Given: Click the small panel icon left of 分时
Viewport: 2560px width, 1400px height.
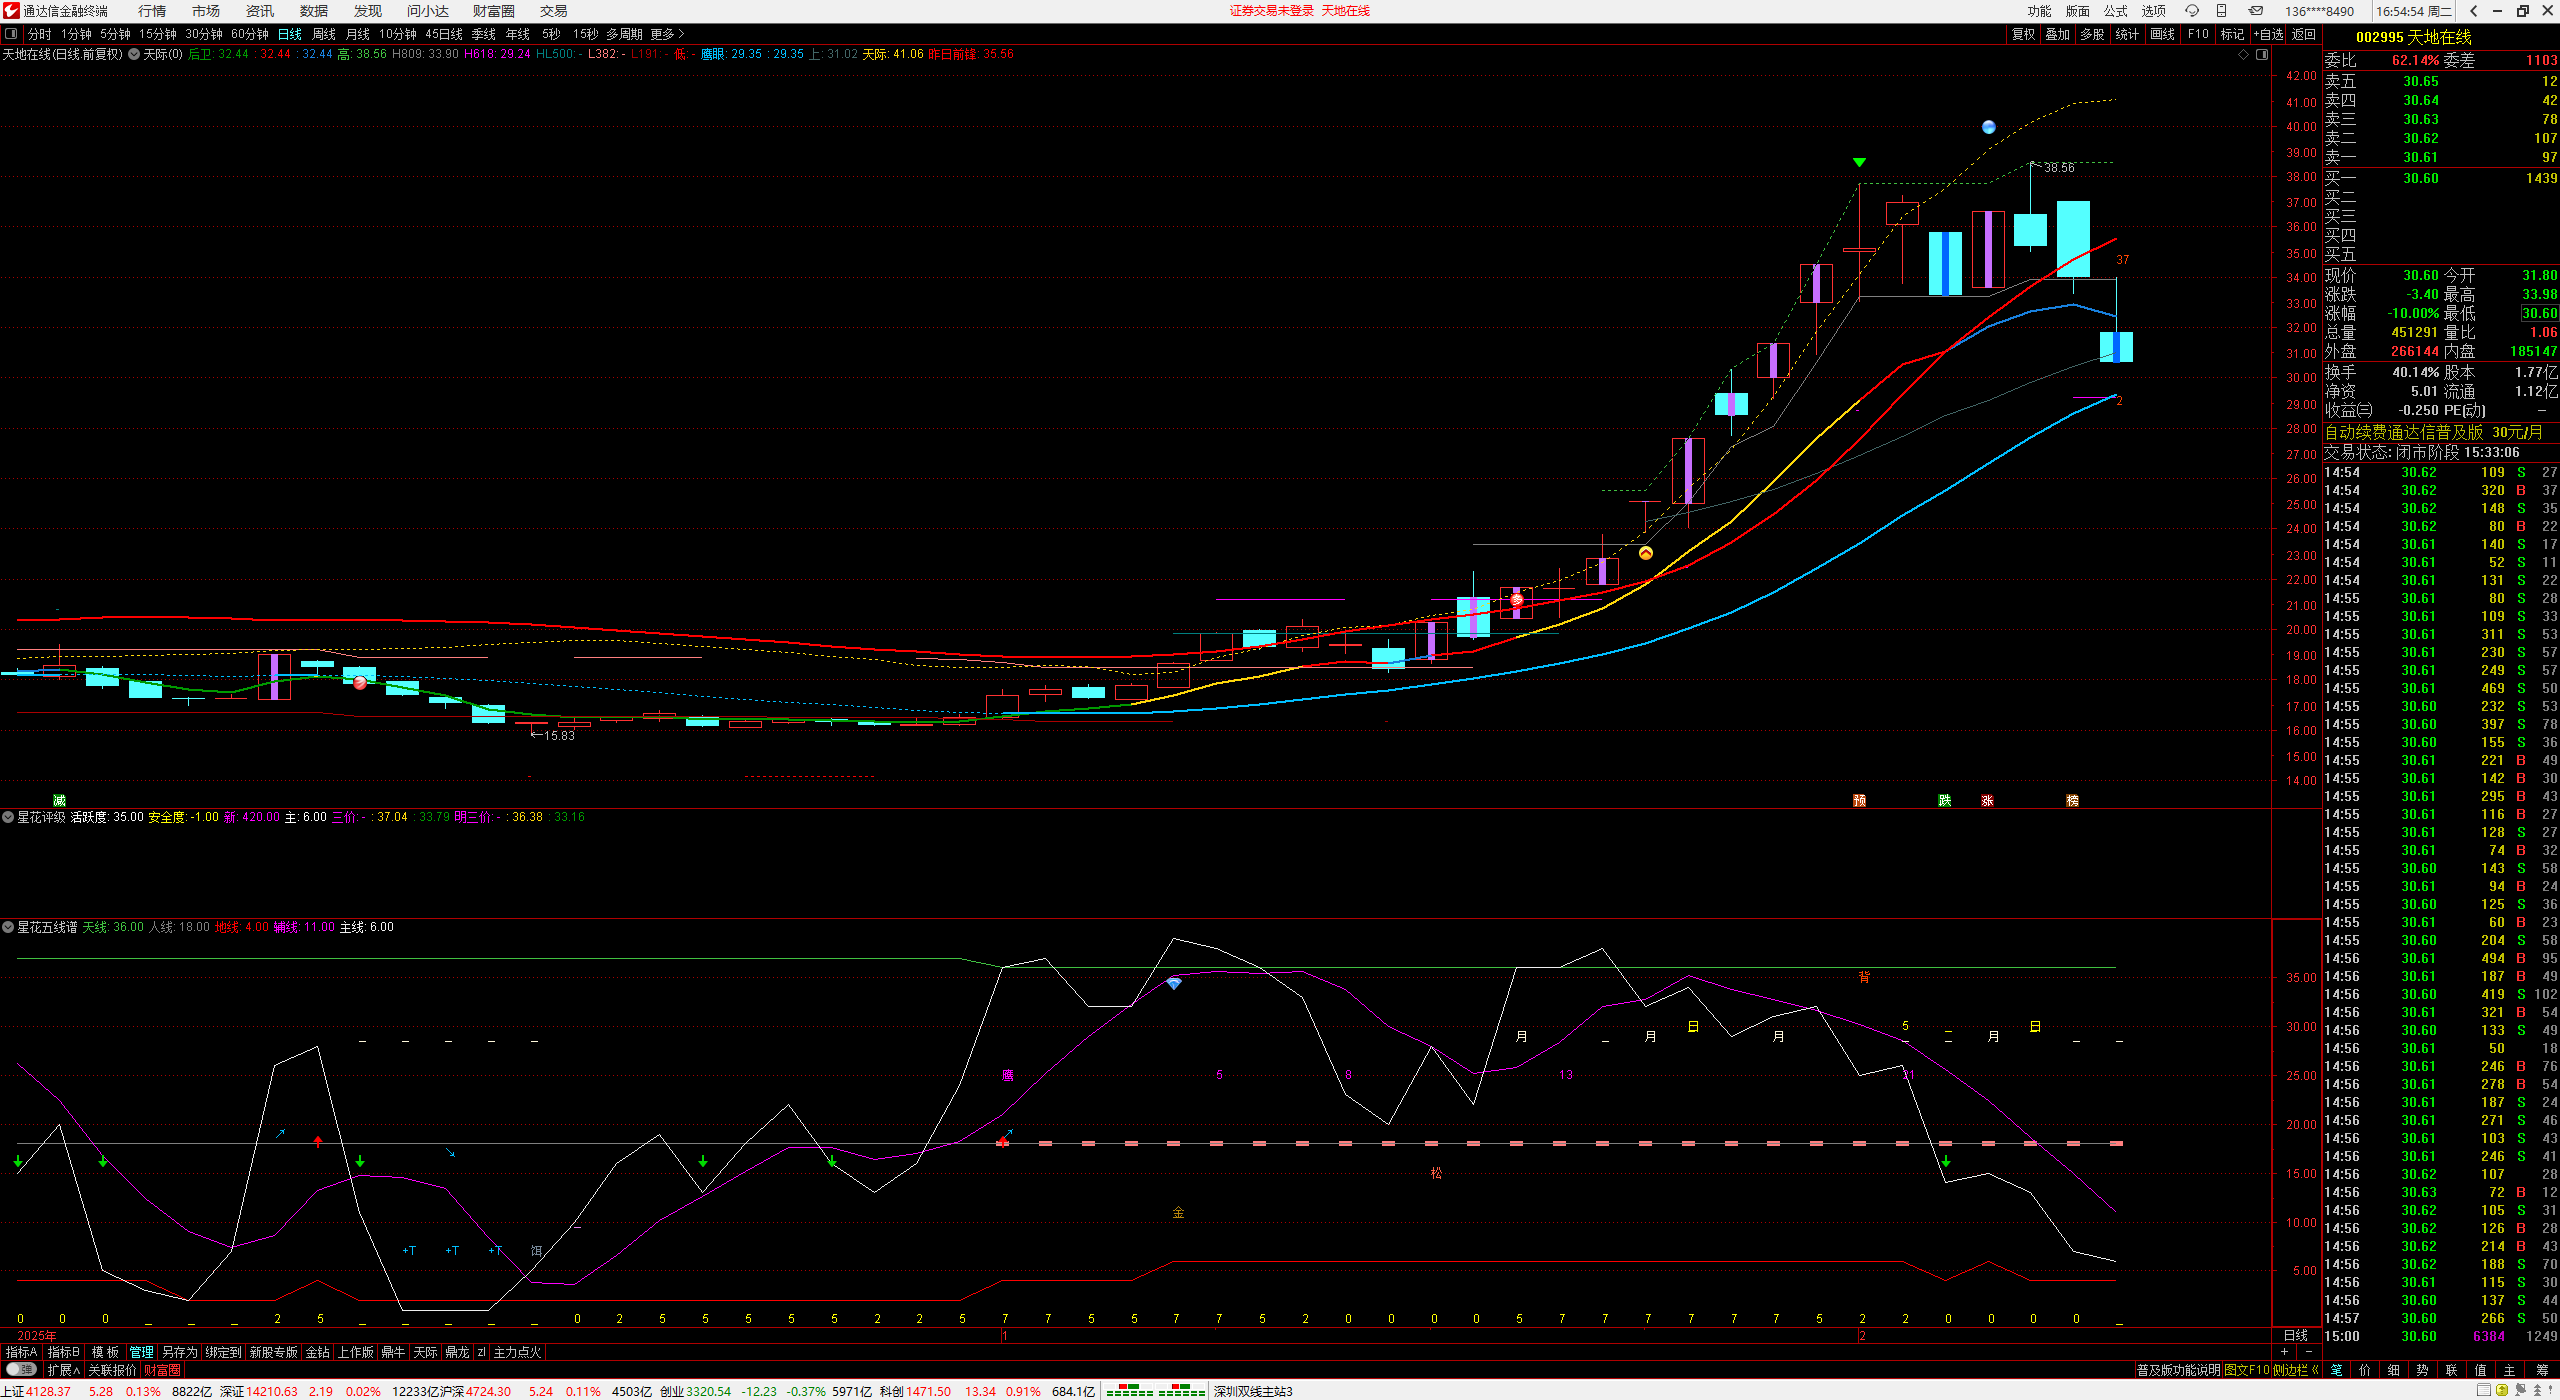Looking at the screenshot, I should pos(11,34).
